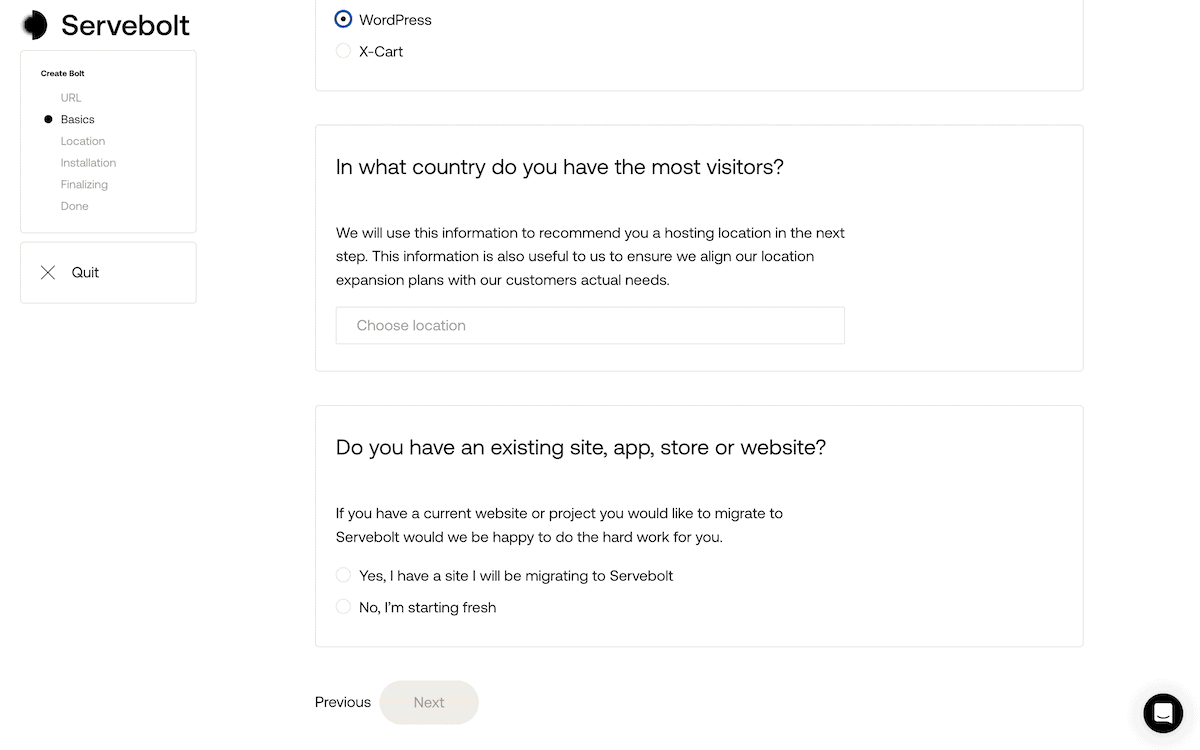This screenshot has width=1200, height=750.
Task: Go back with Previous link
Action: (x=343, y=702)
